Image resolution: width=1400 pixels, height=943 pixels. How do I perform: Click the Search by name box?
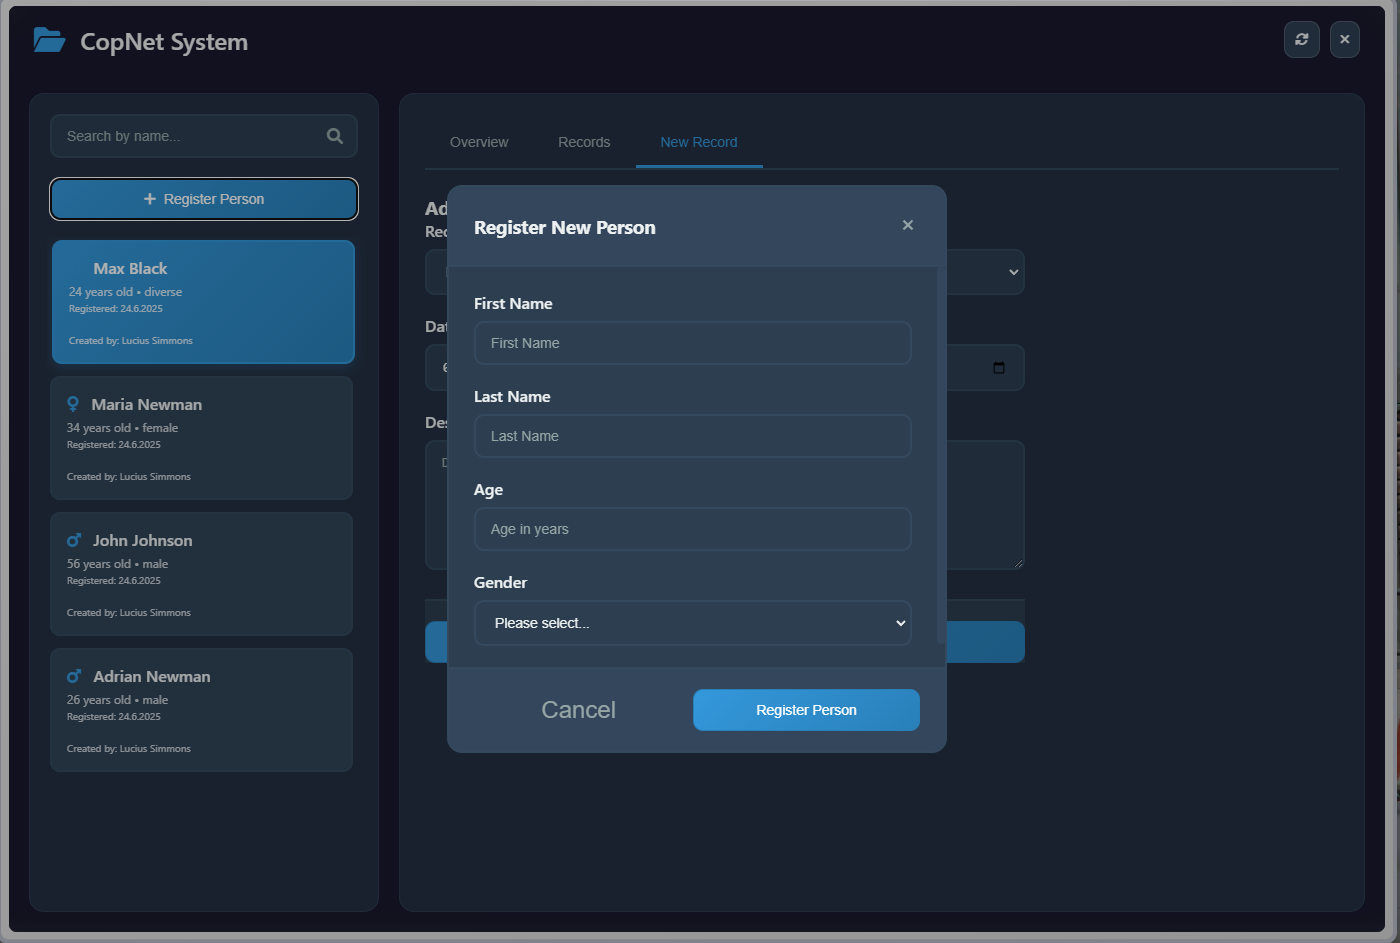click(x=204, y=136)
